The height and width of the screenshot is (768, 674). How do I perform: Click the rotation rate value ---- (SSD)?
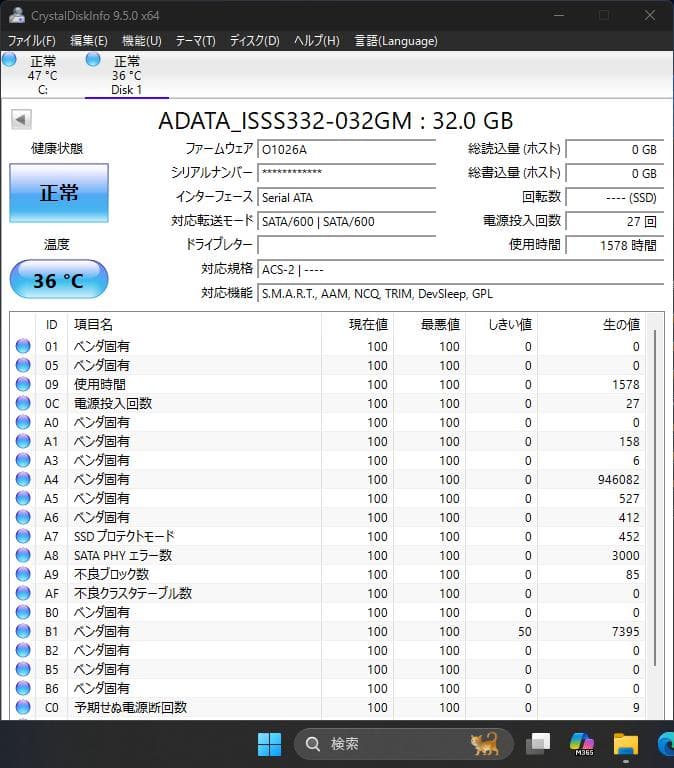pyautogui.click(x=615, y=197)
